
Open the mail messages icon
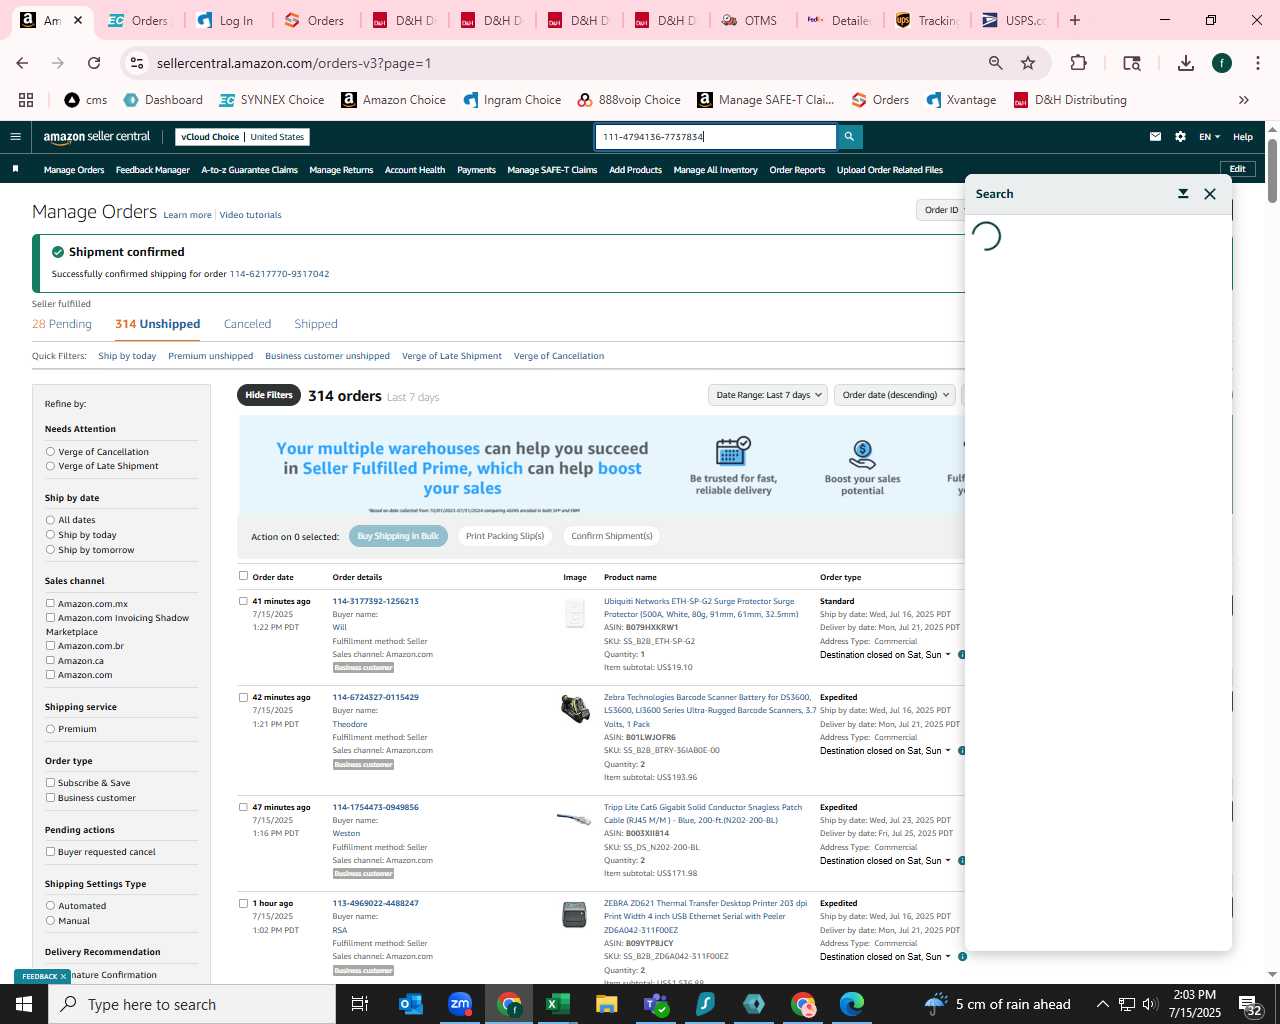click(x=1155, y=137)
